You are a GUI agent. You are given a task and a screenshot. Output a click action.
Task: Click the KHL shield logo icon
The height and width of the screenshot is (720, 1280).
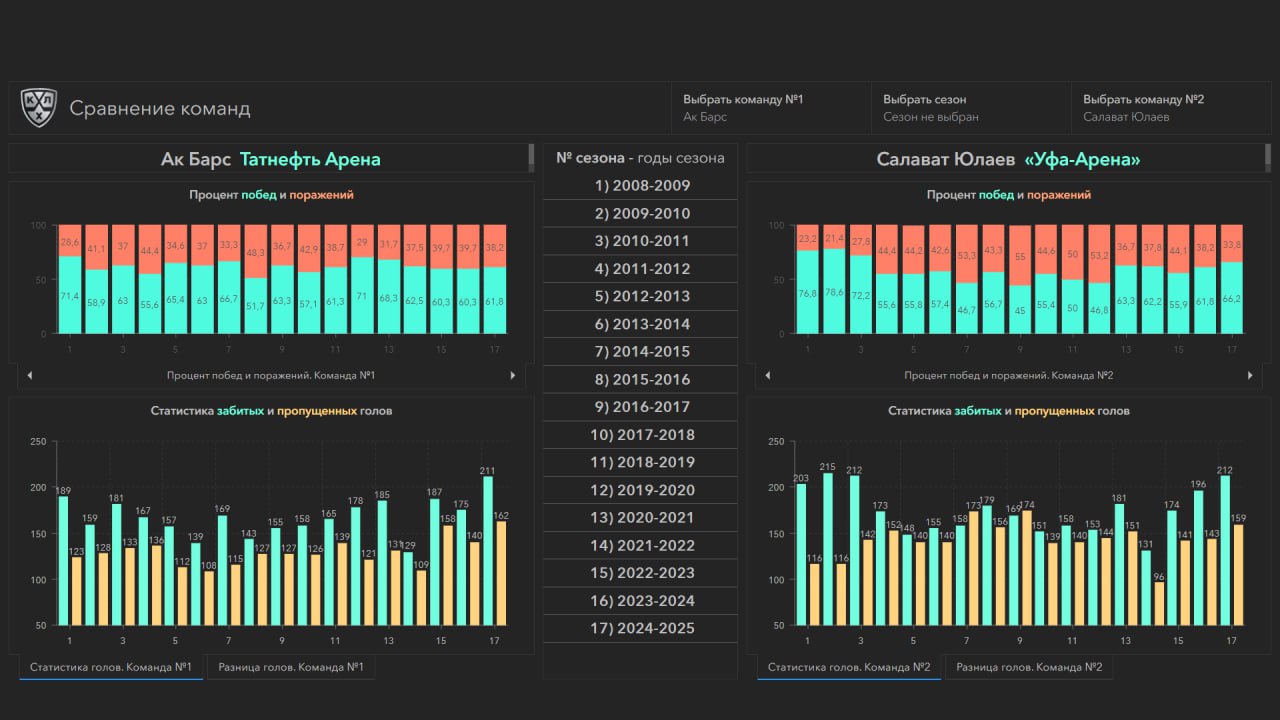click(39, 108)
